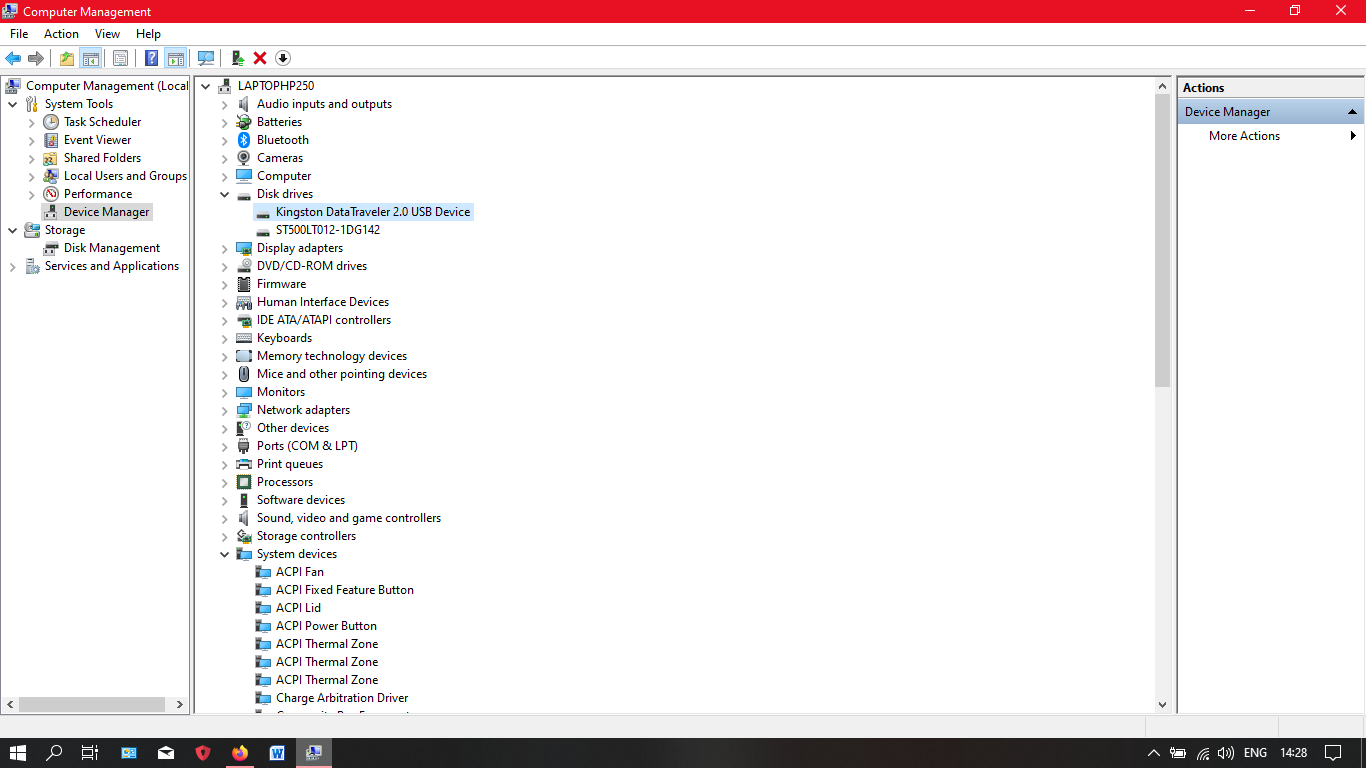Select the Print queues printer icon
Viewport: 1366px width, 768px height.
(243, 464)
